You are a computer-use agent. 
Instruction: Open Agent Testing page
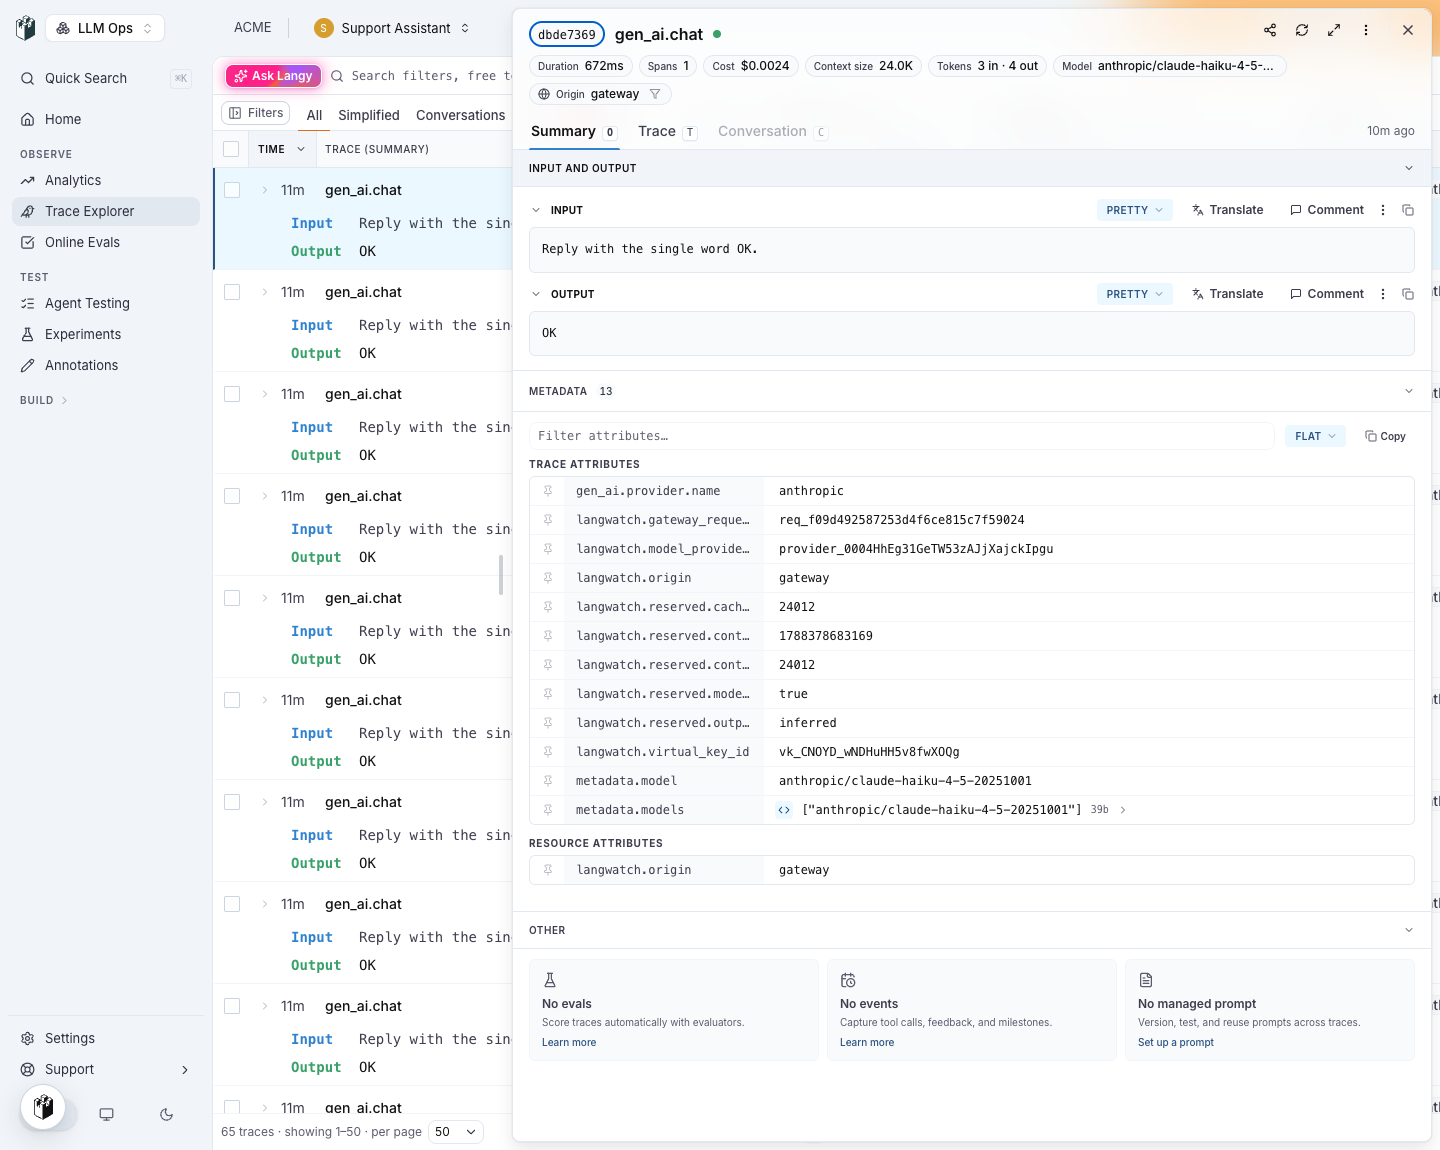105,303
